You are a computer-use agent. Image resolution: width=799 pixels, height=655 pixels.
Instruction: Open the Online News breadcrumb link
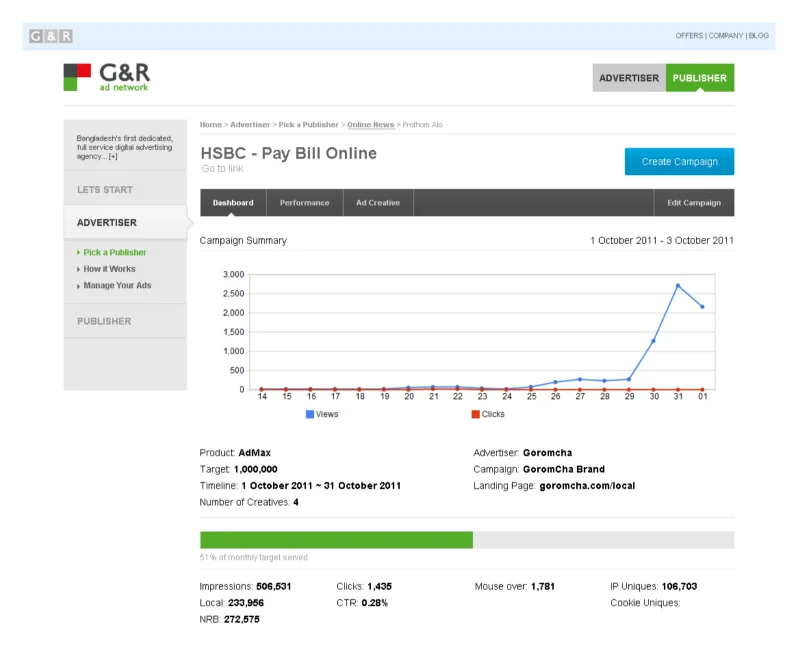(x=370, y=124)
